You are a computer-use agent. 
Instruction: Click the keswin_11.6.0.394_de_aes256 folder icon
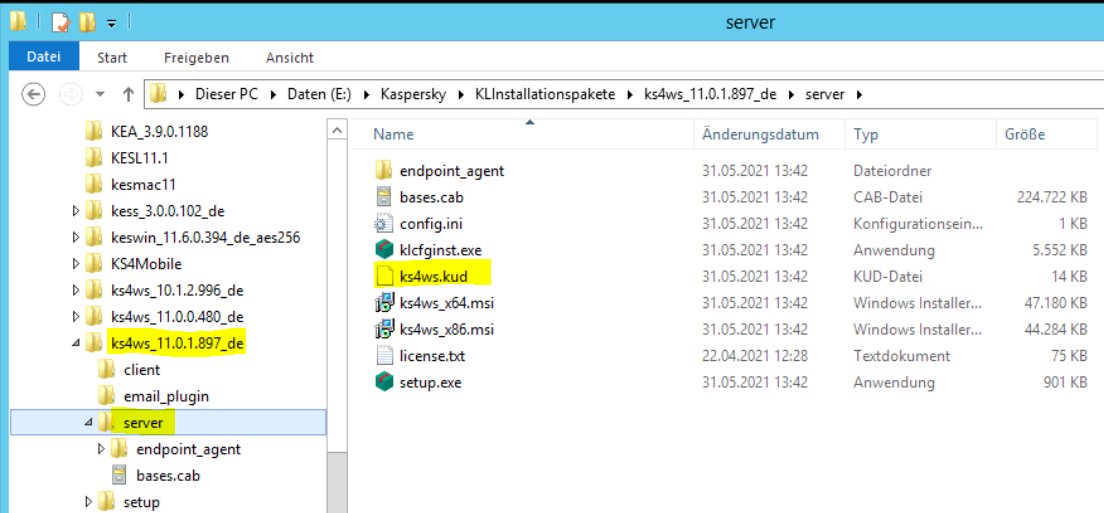coord(94,237)
